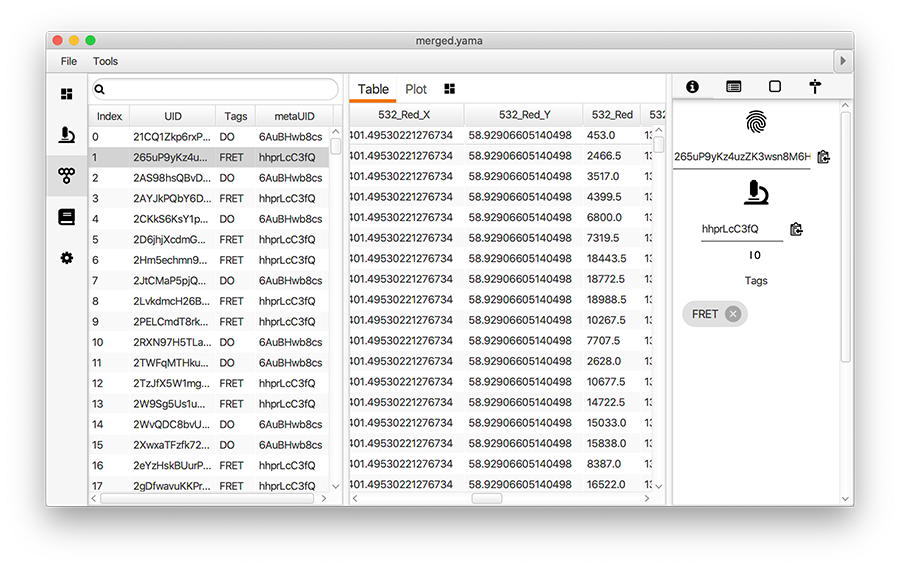900x567 pixels.
Task: Open the settings gear icon in sidebar
Action: tap(67, 258)
